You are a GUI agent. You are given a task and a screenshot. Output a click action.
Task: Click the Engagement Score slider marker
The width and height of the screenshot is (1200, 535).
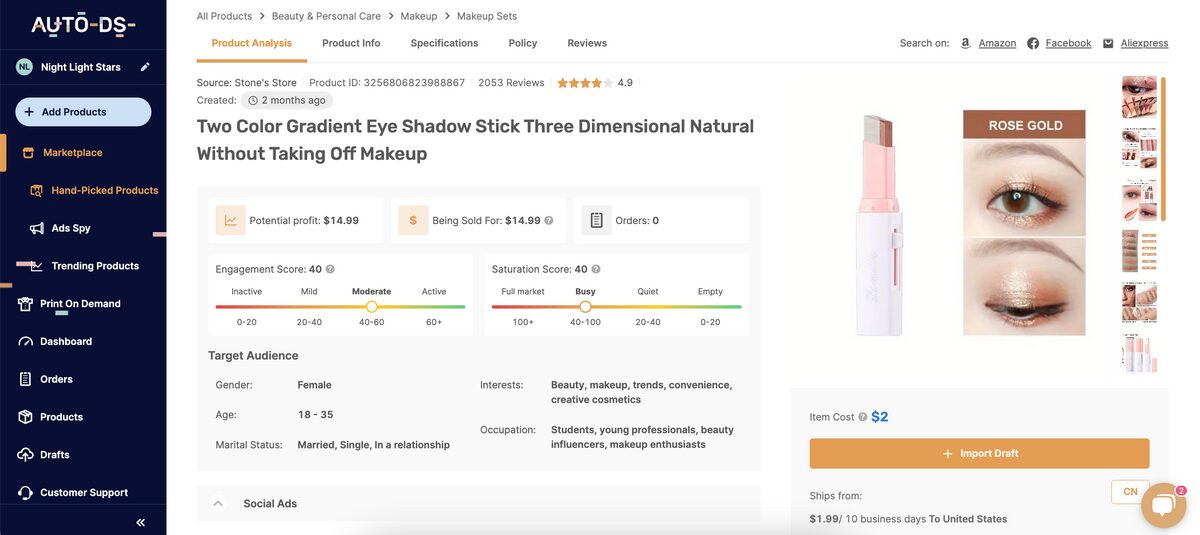tap(371, 307)
